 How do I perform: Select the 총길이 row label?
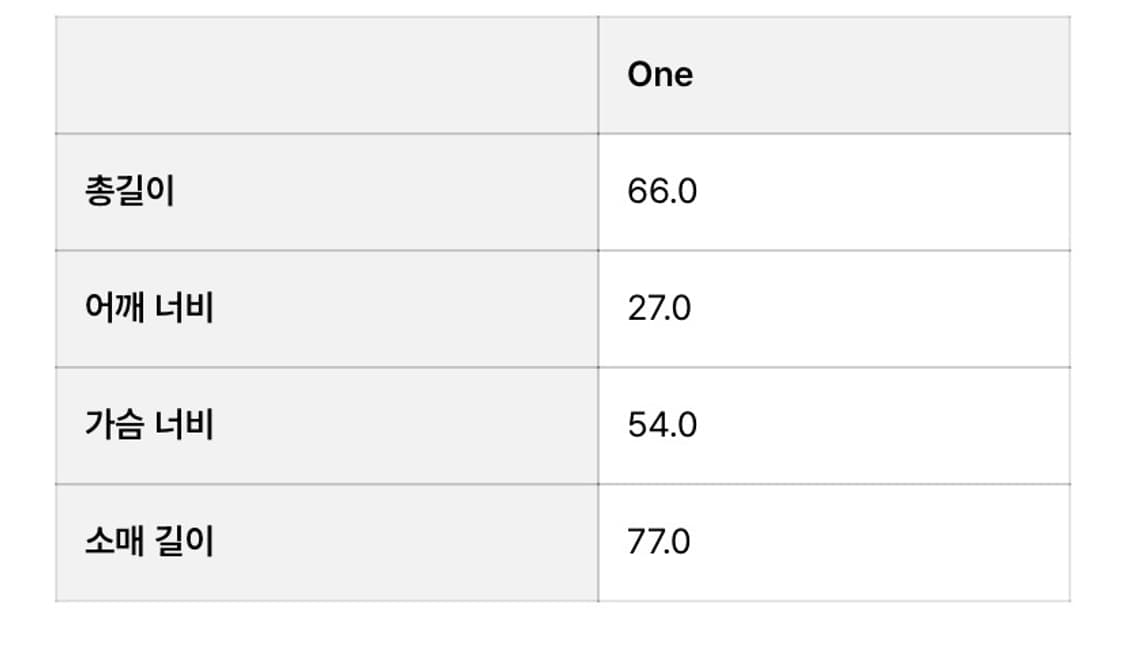[129, 191]
